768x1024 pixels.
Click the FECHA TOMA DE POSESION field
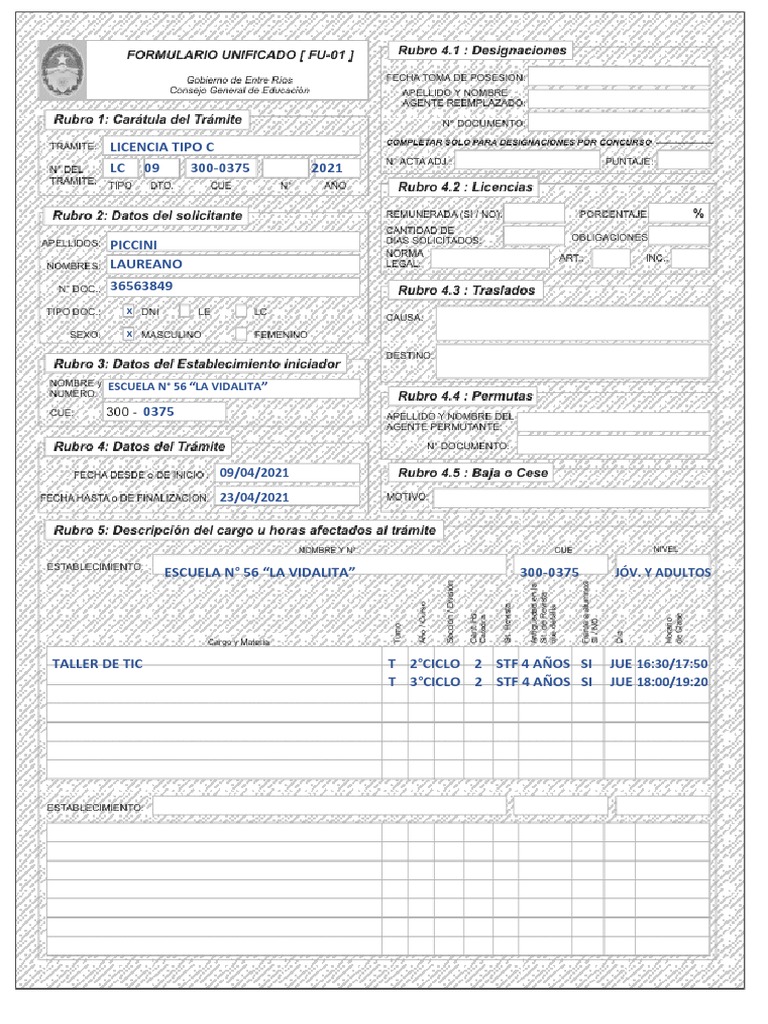click(619, 76)
